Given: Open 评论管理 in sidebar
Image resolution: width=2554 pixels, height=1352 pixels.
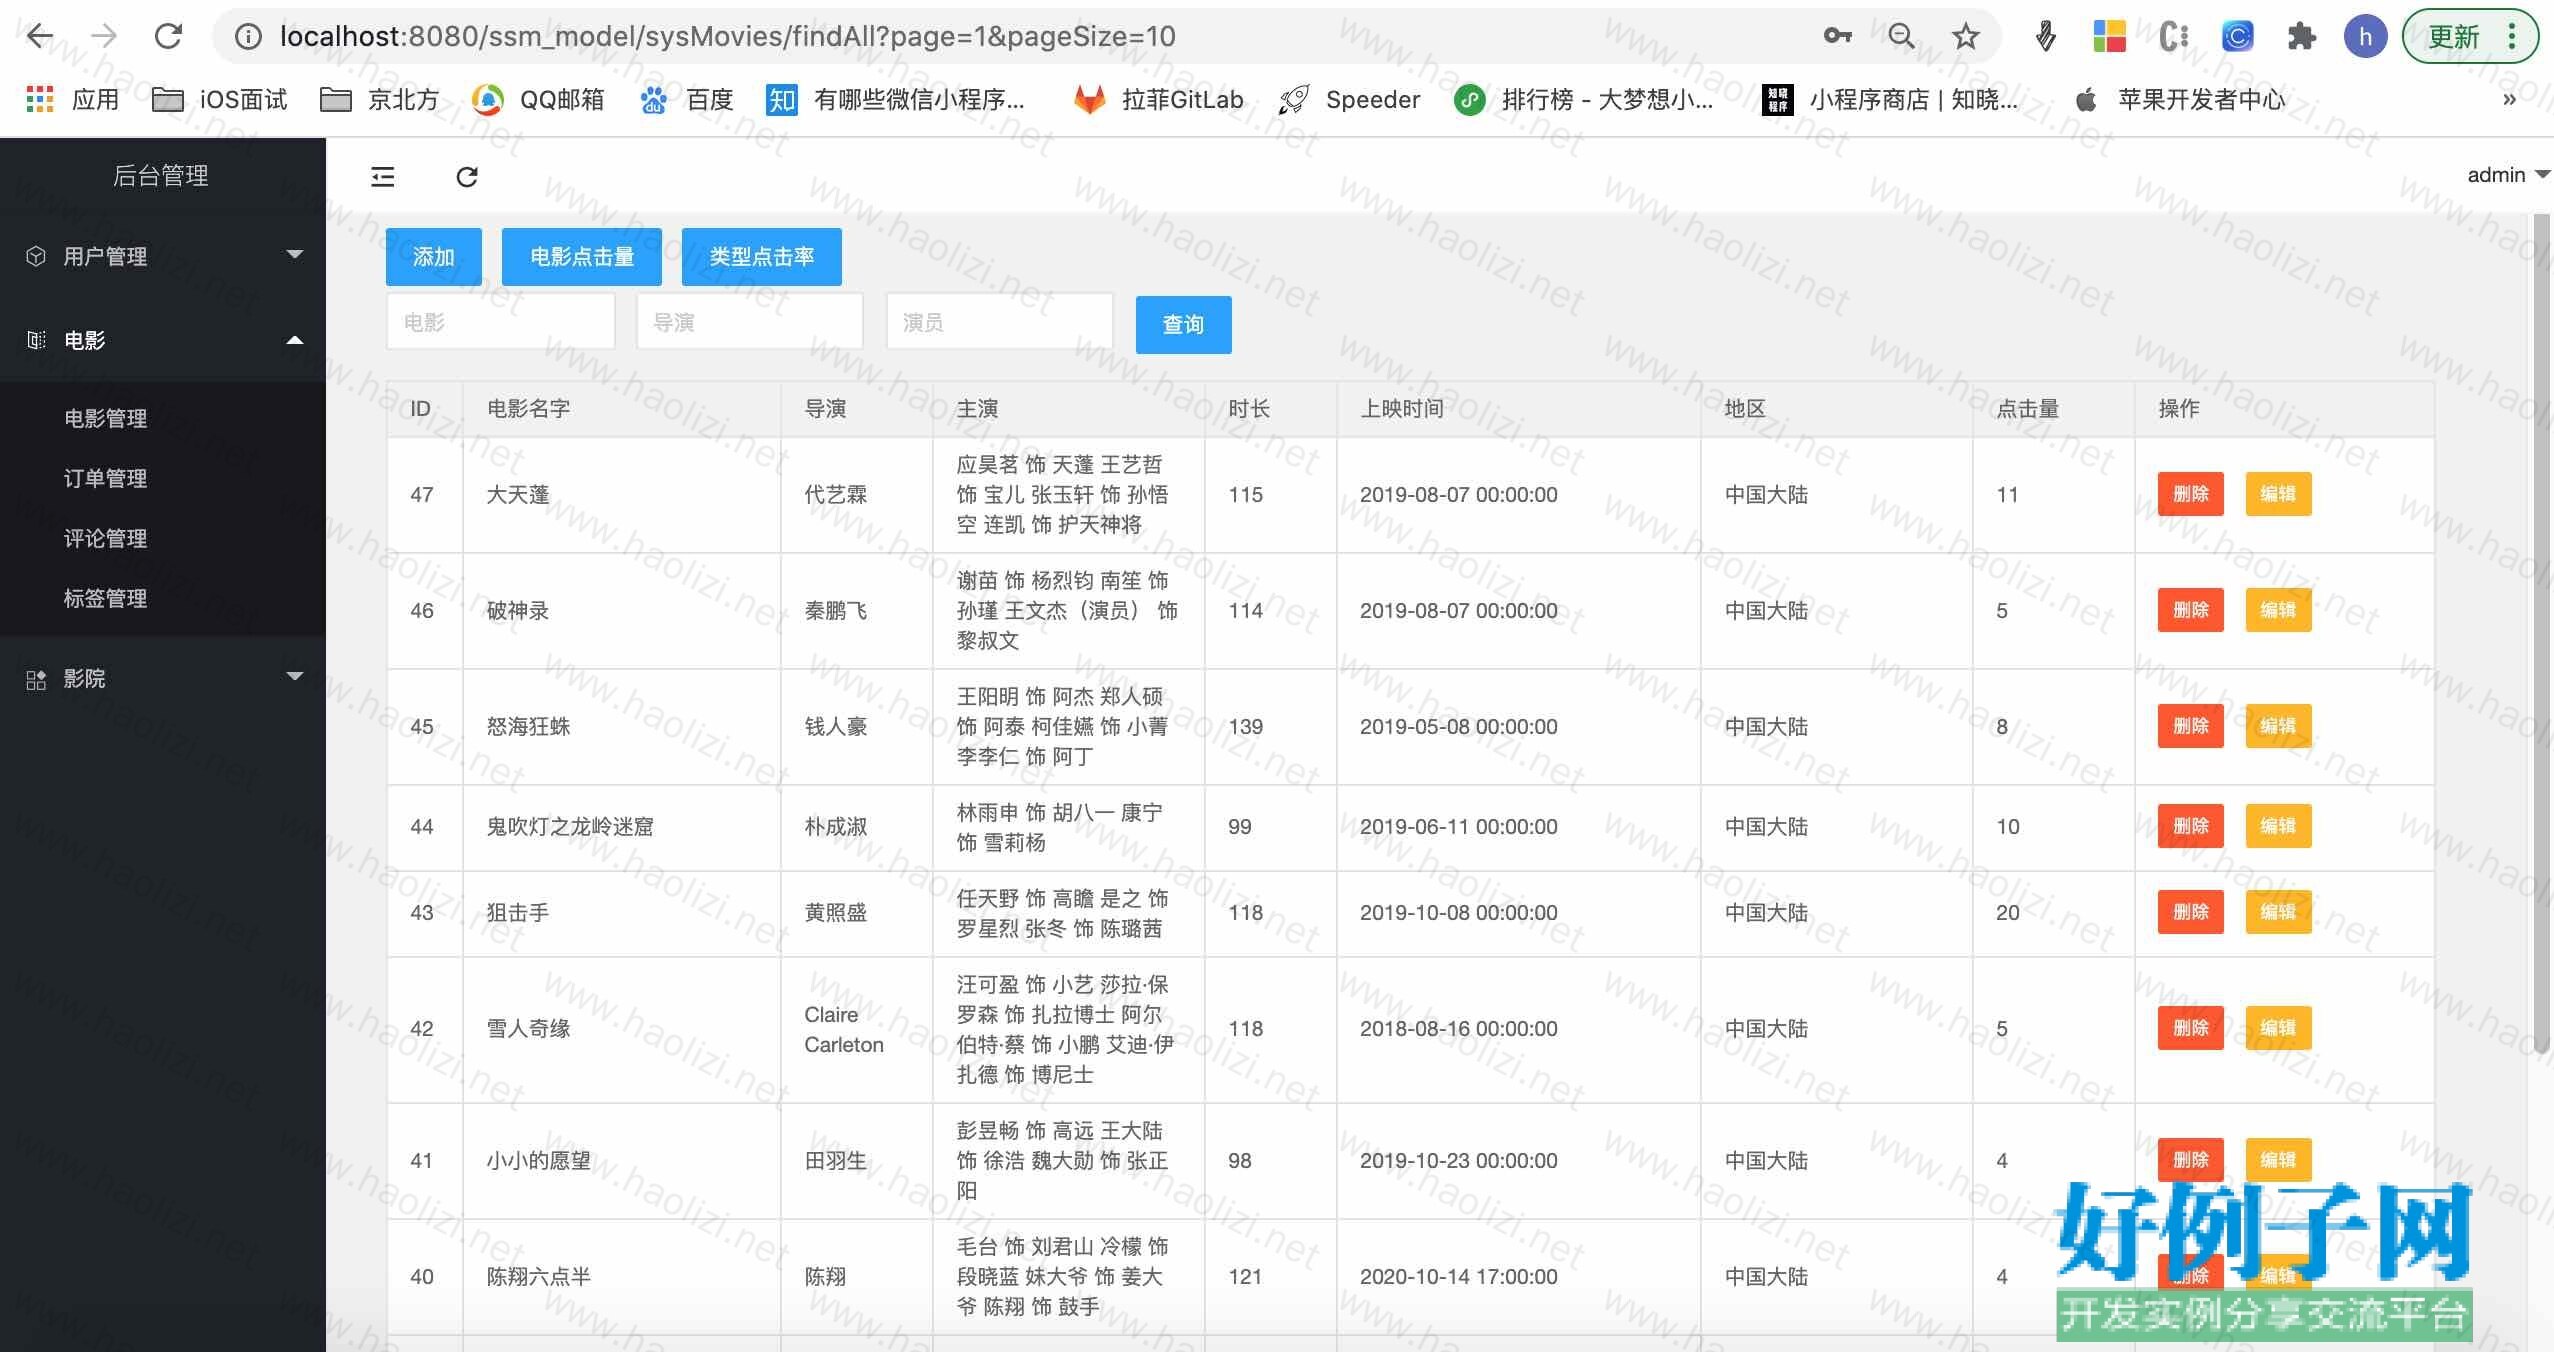Looking at the screenshot, I should coord(106,538).
